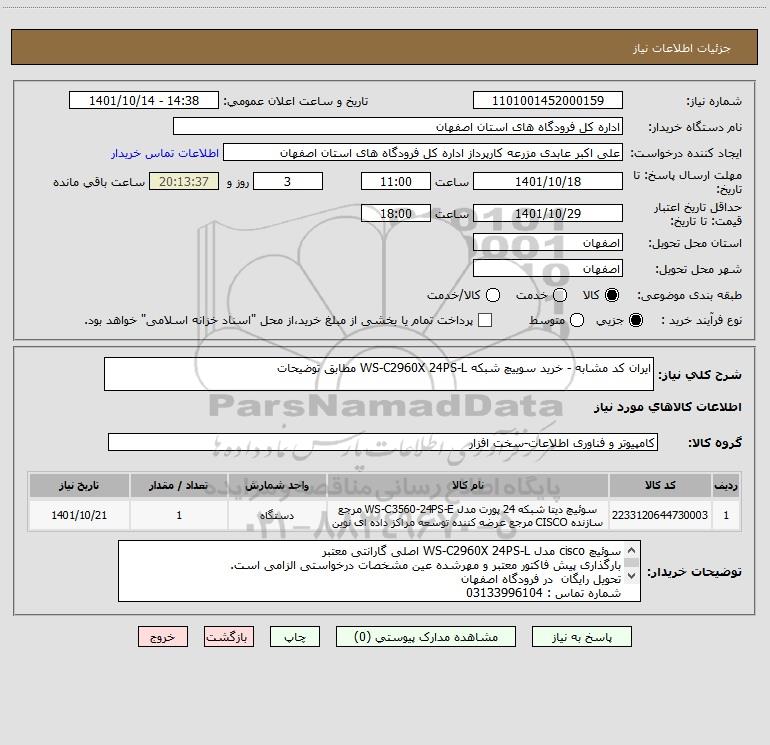
Task: Click the need date cell 1401/10/21
Action: (x=79, y=515)
